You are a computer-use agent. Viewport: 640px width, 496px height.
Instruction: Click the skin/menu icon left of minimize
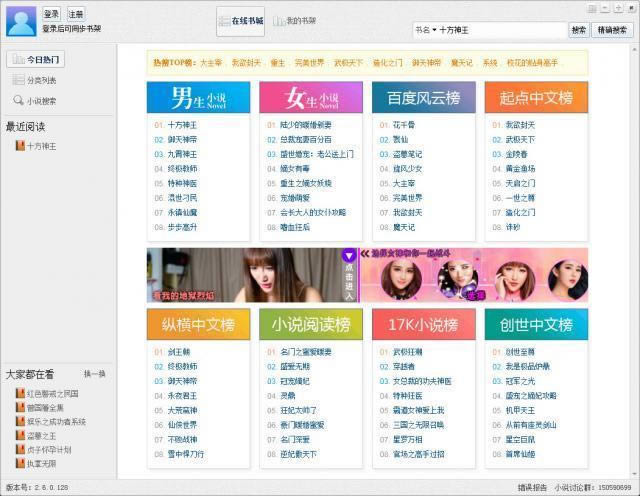pyautogui.click(x=592, y=8)
